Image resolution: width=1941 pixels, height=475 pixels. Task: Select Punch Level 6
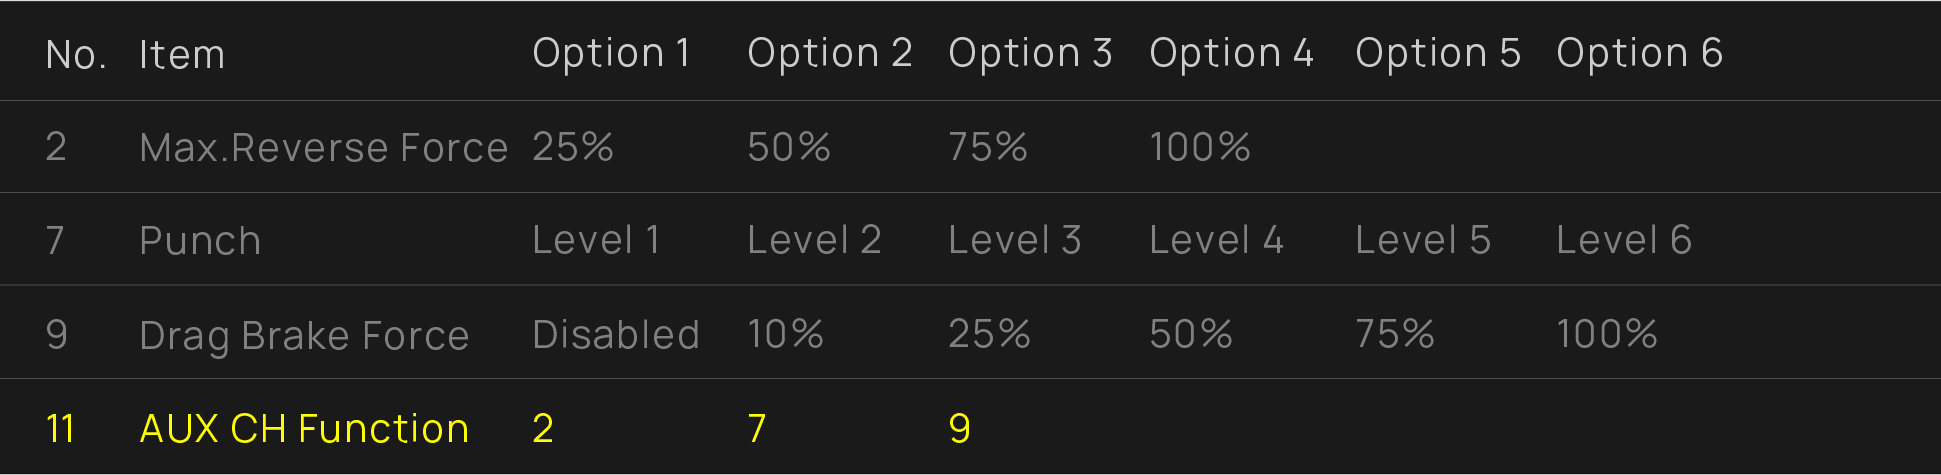1623,240
